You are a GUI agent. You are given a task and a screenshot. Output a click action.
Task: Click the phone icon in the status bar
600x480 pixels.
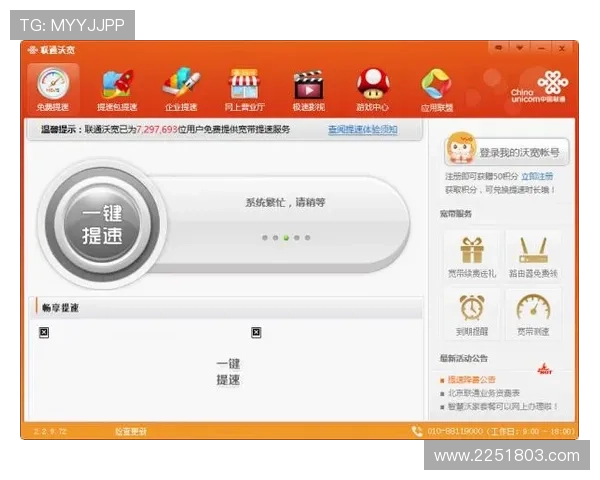(x=417, y=431)
